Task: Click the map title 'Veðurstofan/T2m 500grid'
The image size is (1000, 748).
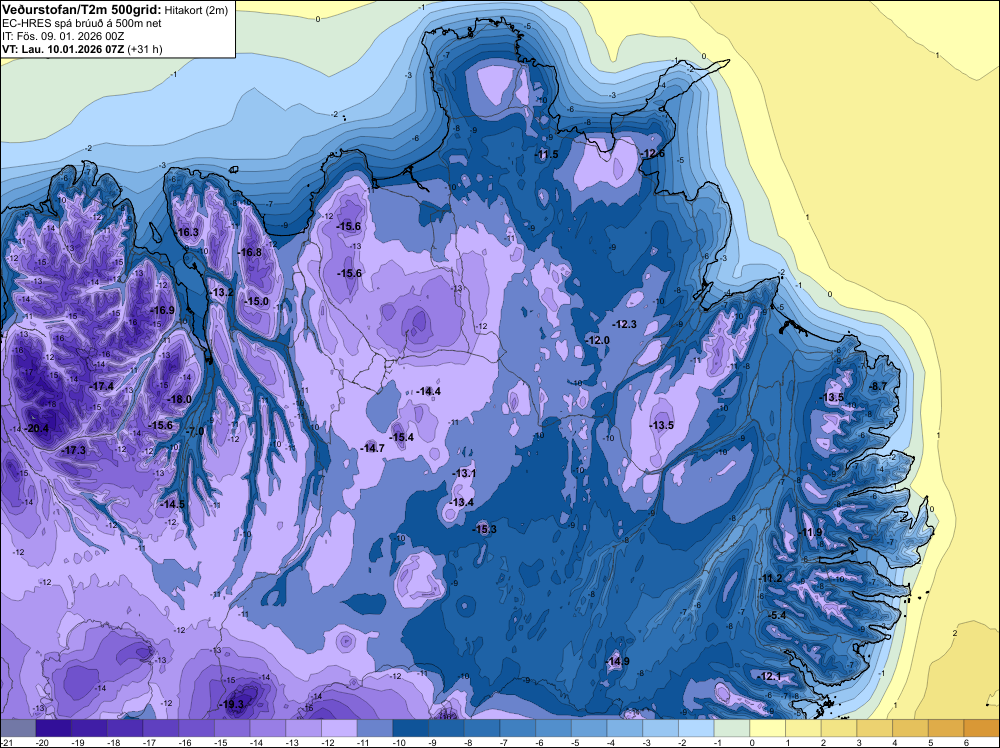Action: point(82,10)
